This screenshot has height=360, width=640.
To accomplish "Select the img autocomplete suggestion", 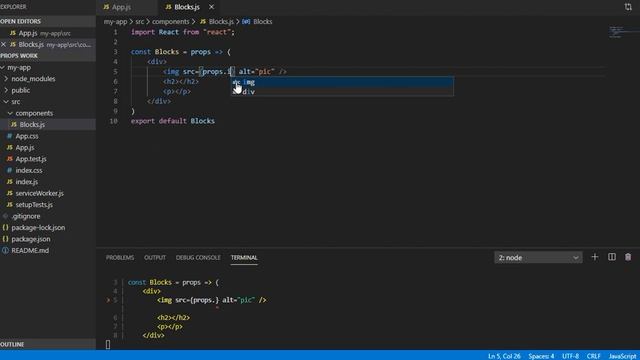I will click(342, 82).
